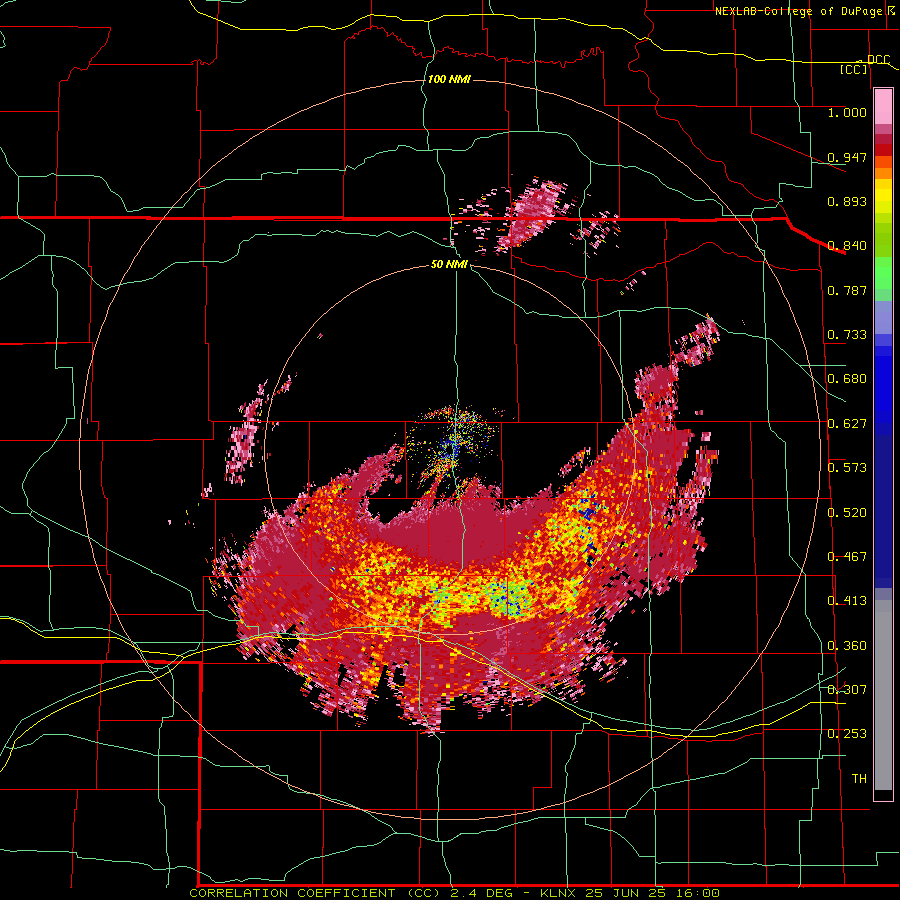Select the 0.520 scale value

(847, 513)
